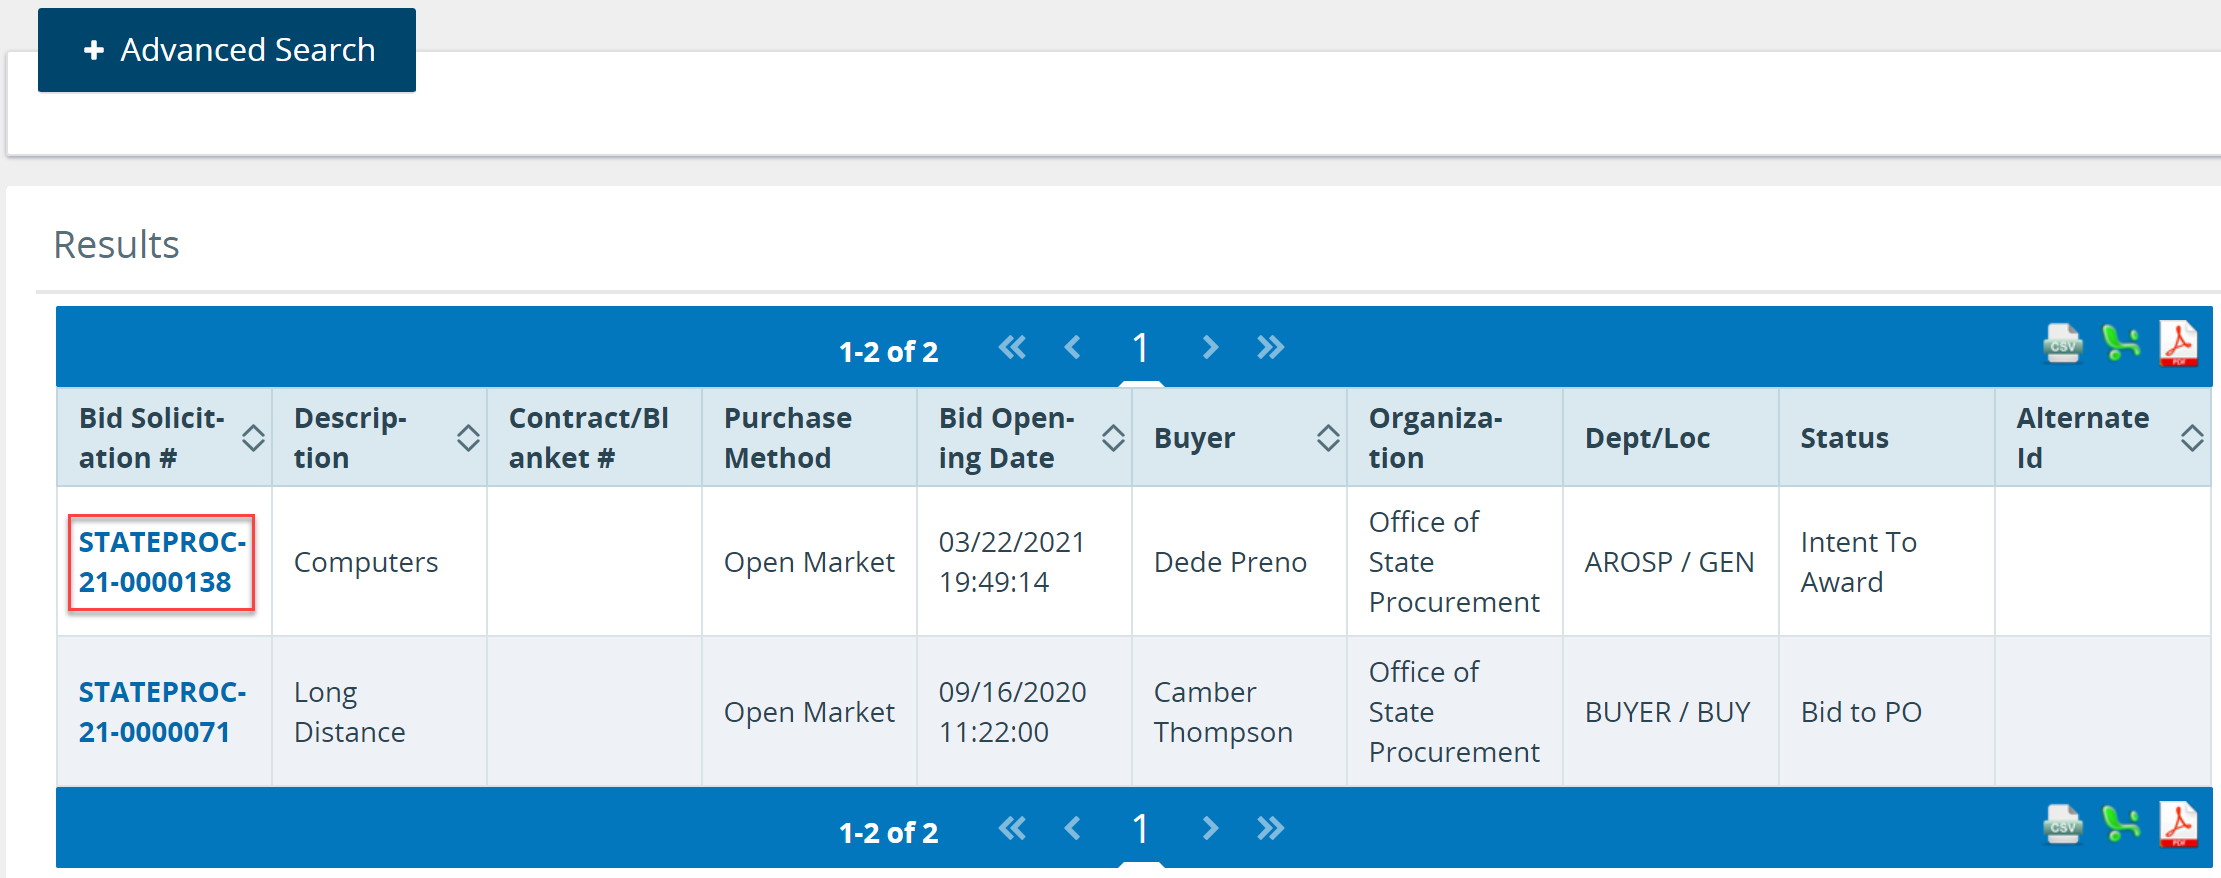
Task: Click Open Market in the Computers row
Action: click(809, 562)
